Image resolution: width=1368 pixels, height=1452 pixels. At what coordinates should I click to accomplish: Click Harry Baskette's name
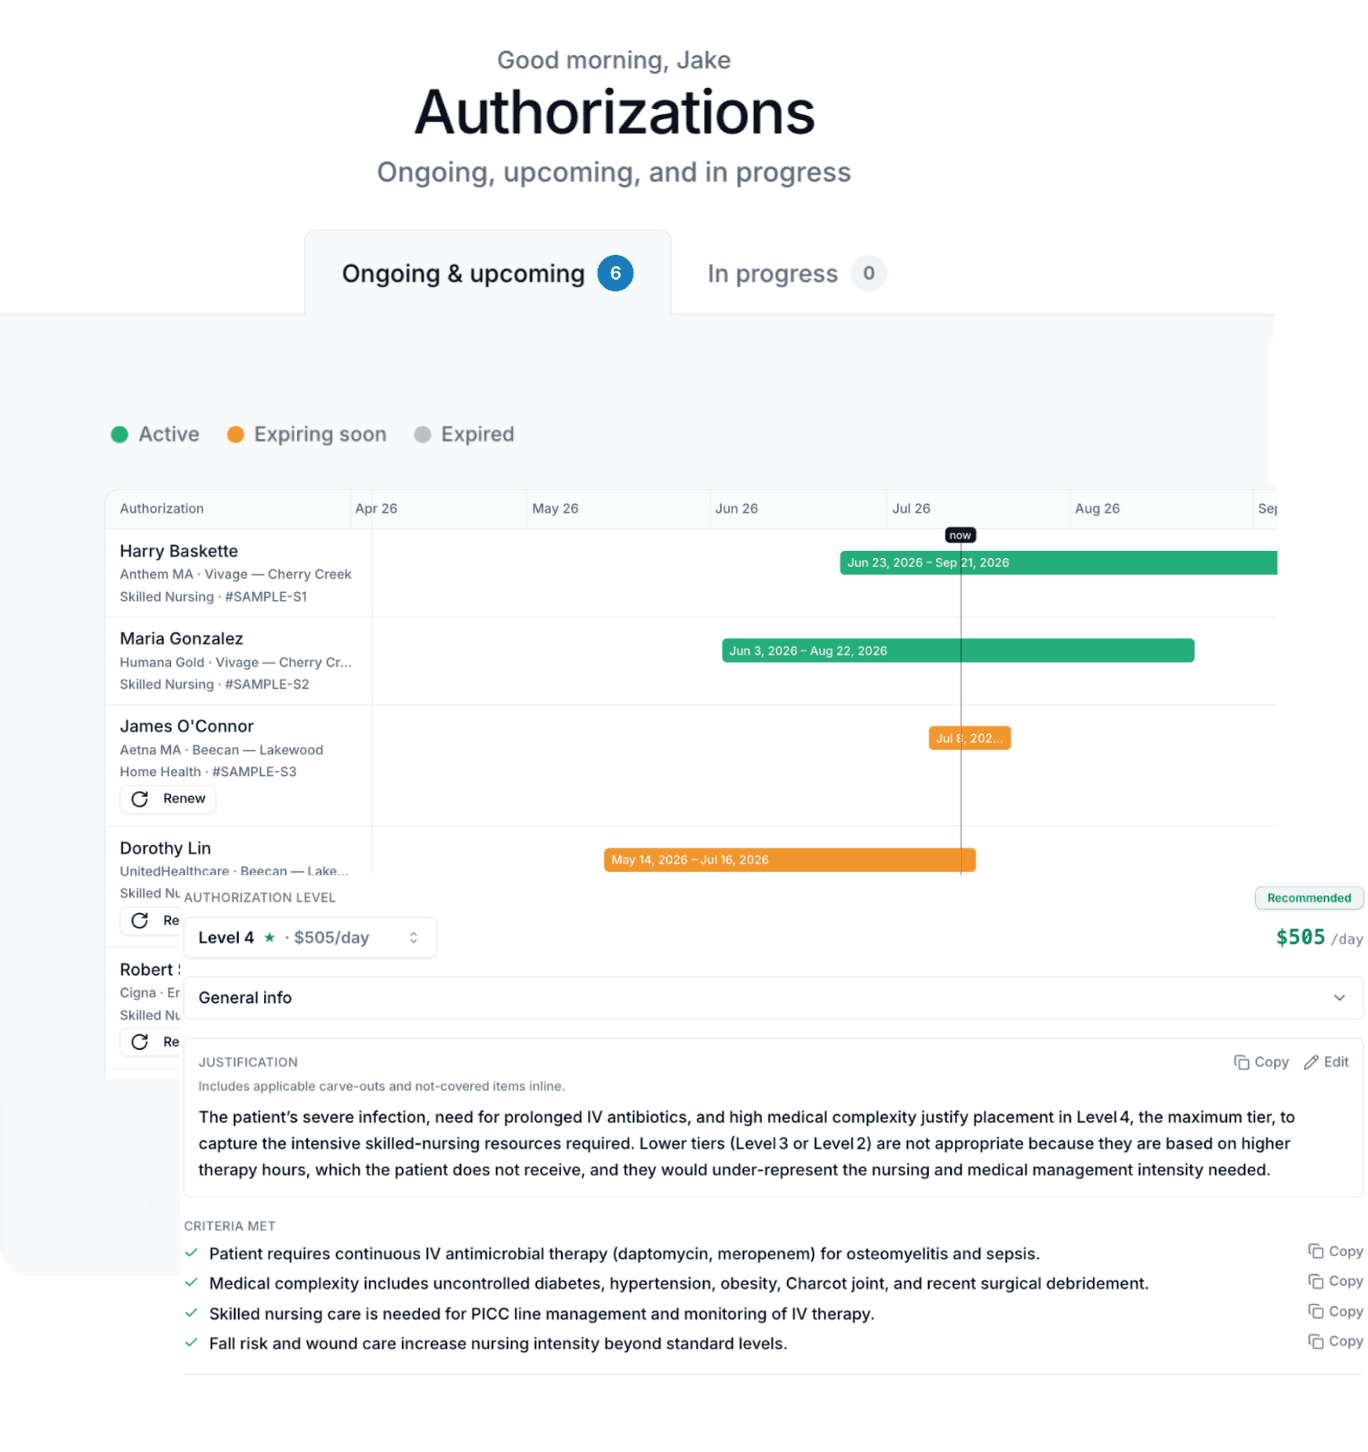point(179,551)
